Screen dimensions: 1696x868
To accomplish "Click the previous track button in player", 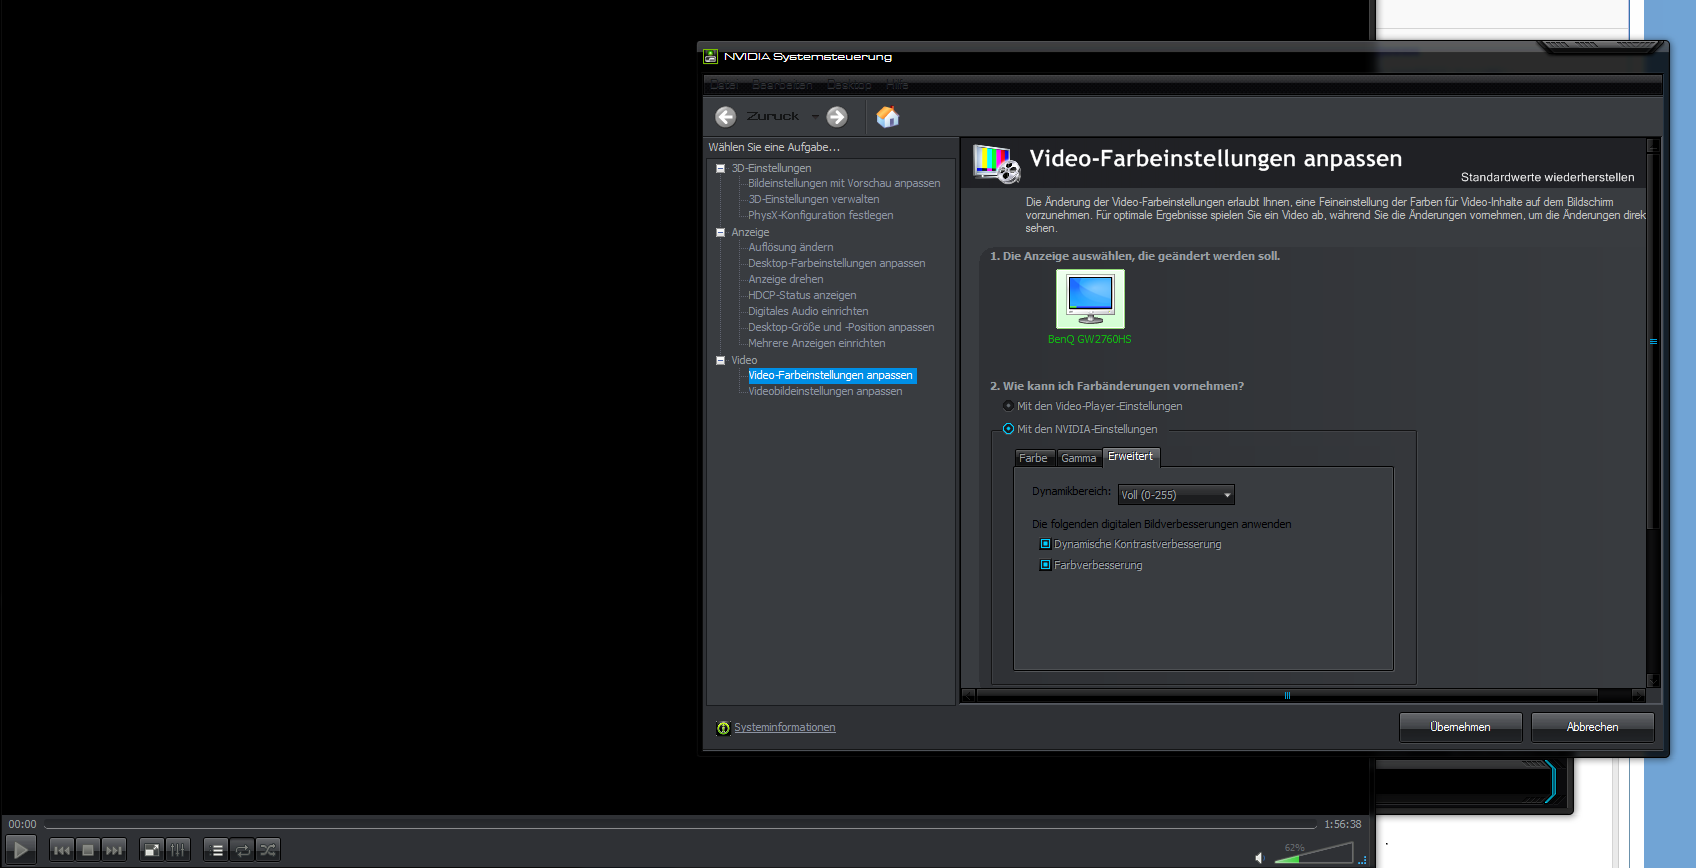I will pos(62,850).
